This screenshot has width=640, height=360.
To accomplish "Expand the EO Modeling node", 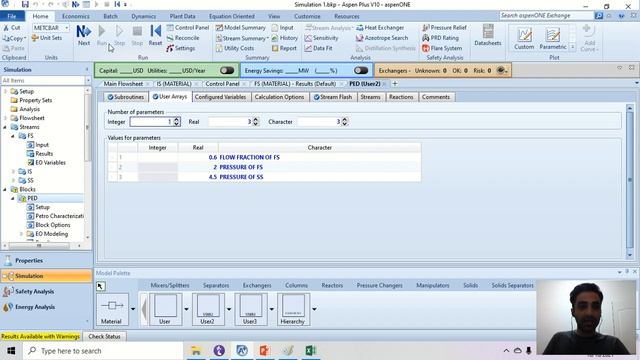I will 21,234.
